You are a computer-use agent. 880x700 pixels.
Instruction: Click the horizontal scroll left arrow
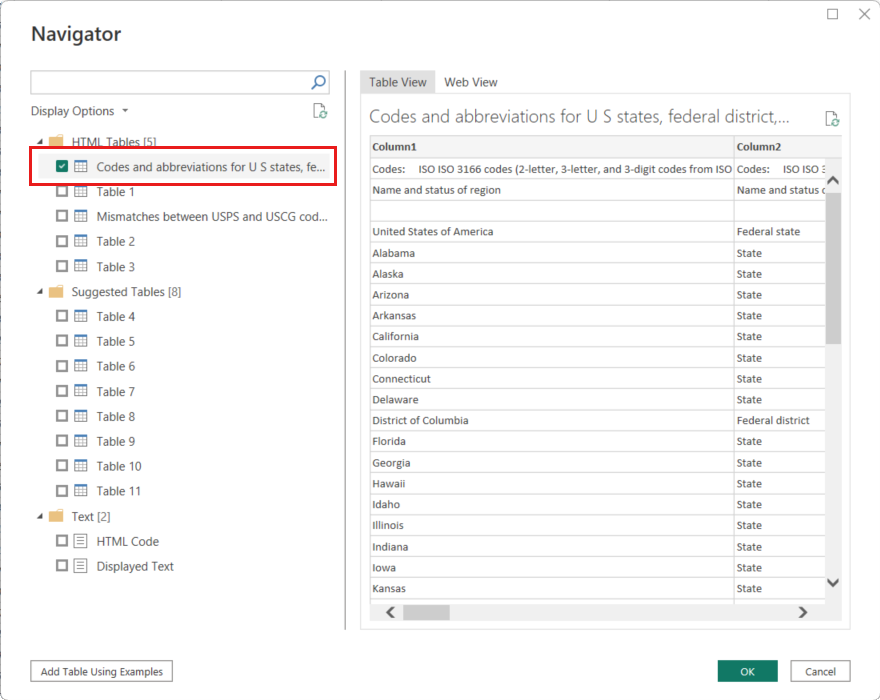coord(391,612)
